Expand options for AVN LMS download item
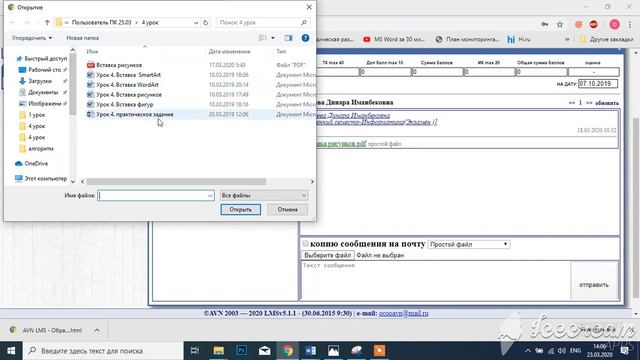 click(97, 330)
